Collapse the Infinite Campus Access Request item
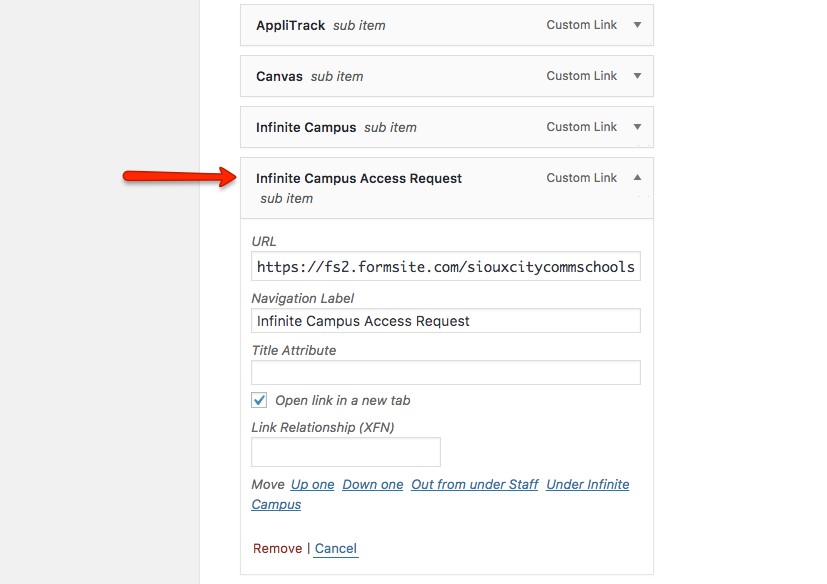The height and width of the screenshot is (584, 827). click(637, 177)
